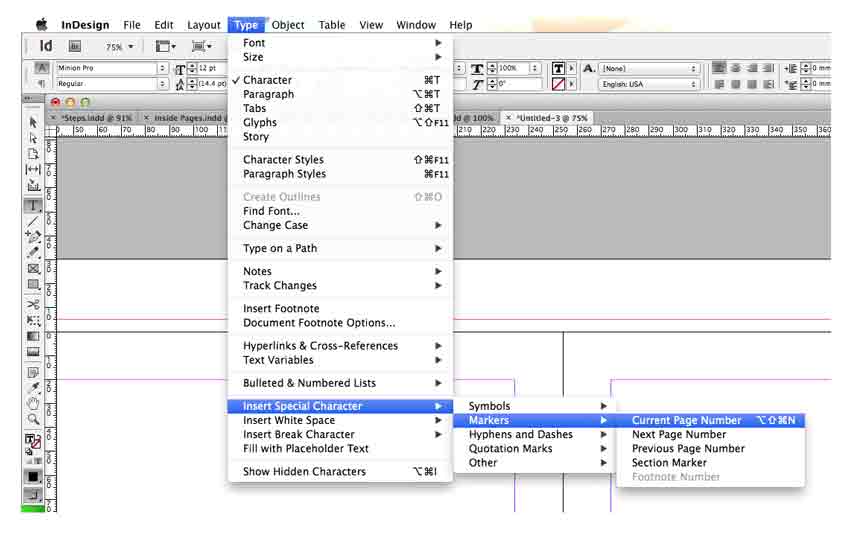This screenshot has height=536, width=850.
Task: Select the Scissors tool
Action: 33,304
